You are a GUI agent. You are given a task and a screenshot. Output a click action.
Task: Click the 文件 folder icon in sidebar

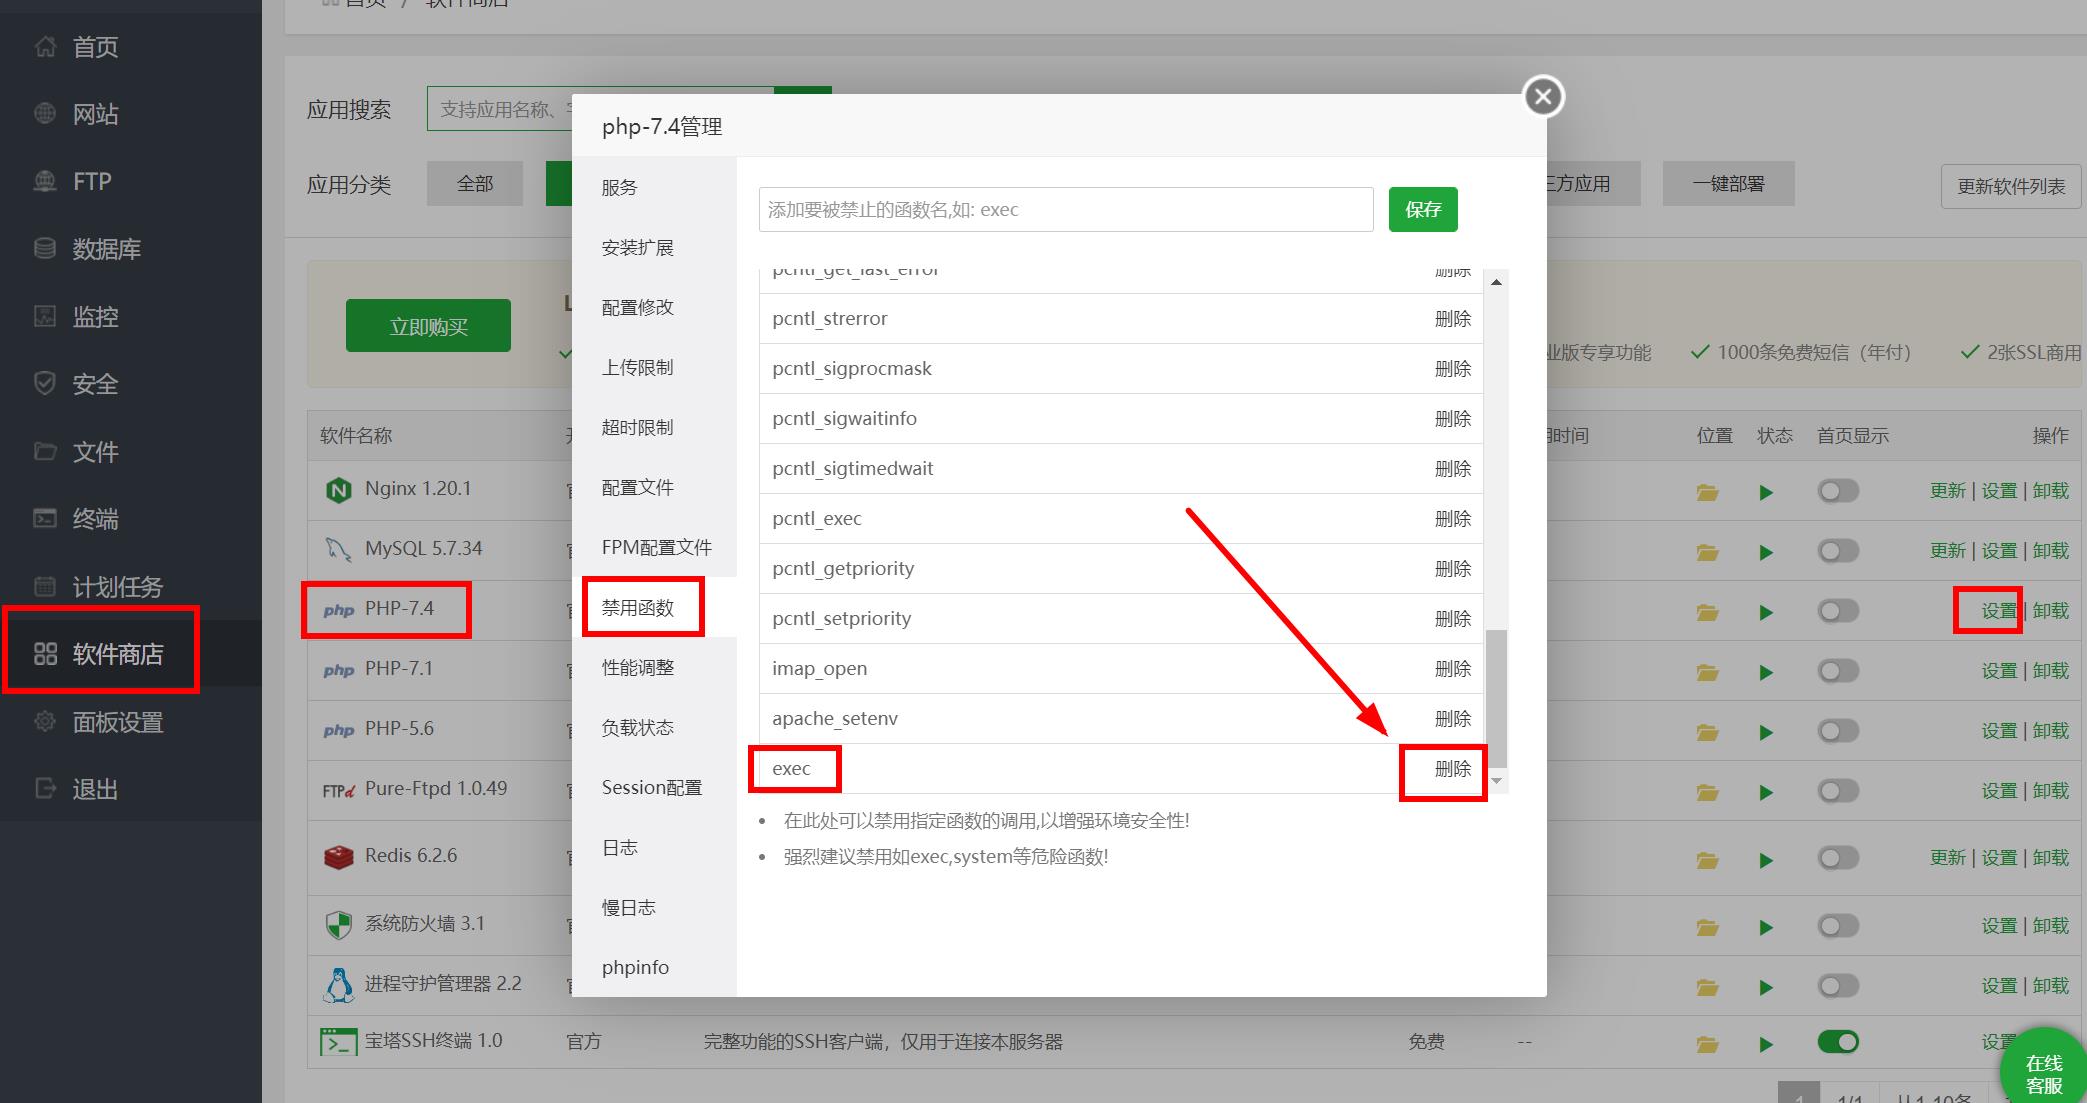coord(45,451)
